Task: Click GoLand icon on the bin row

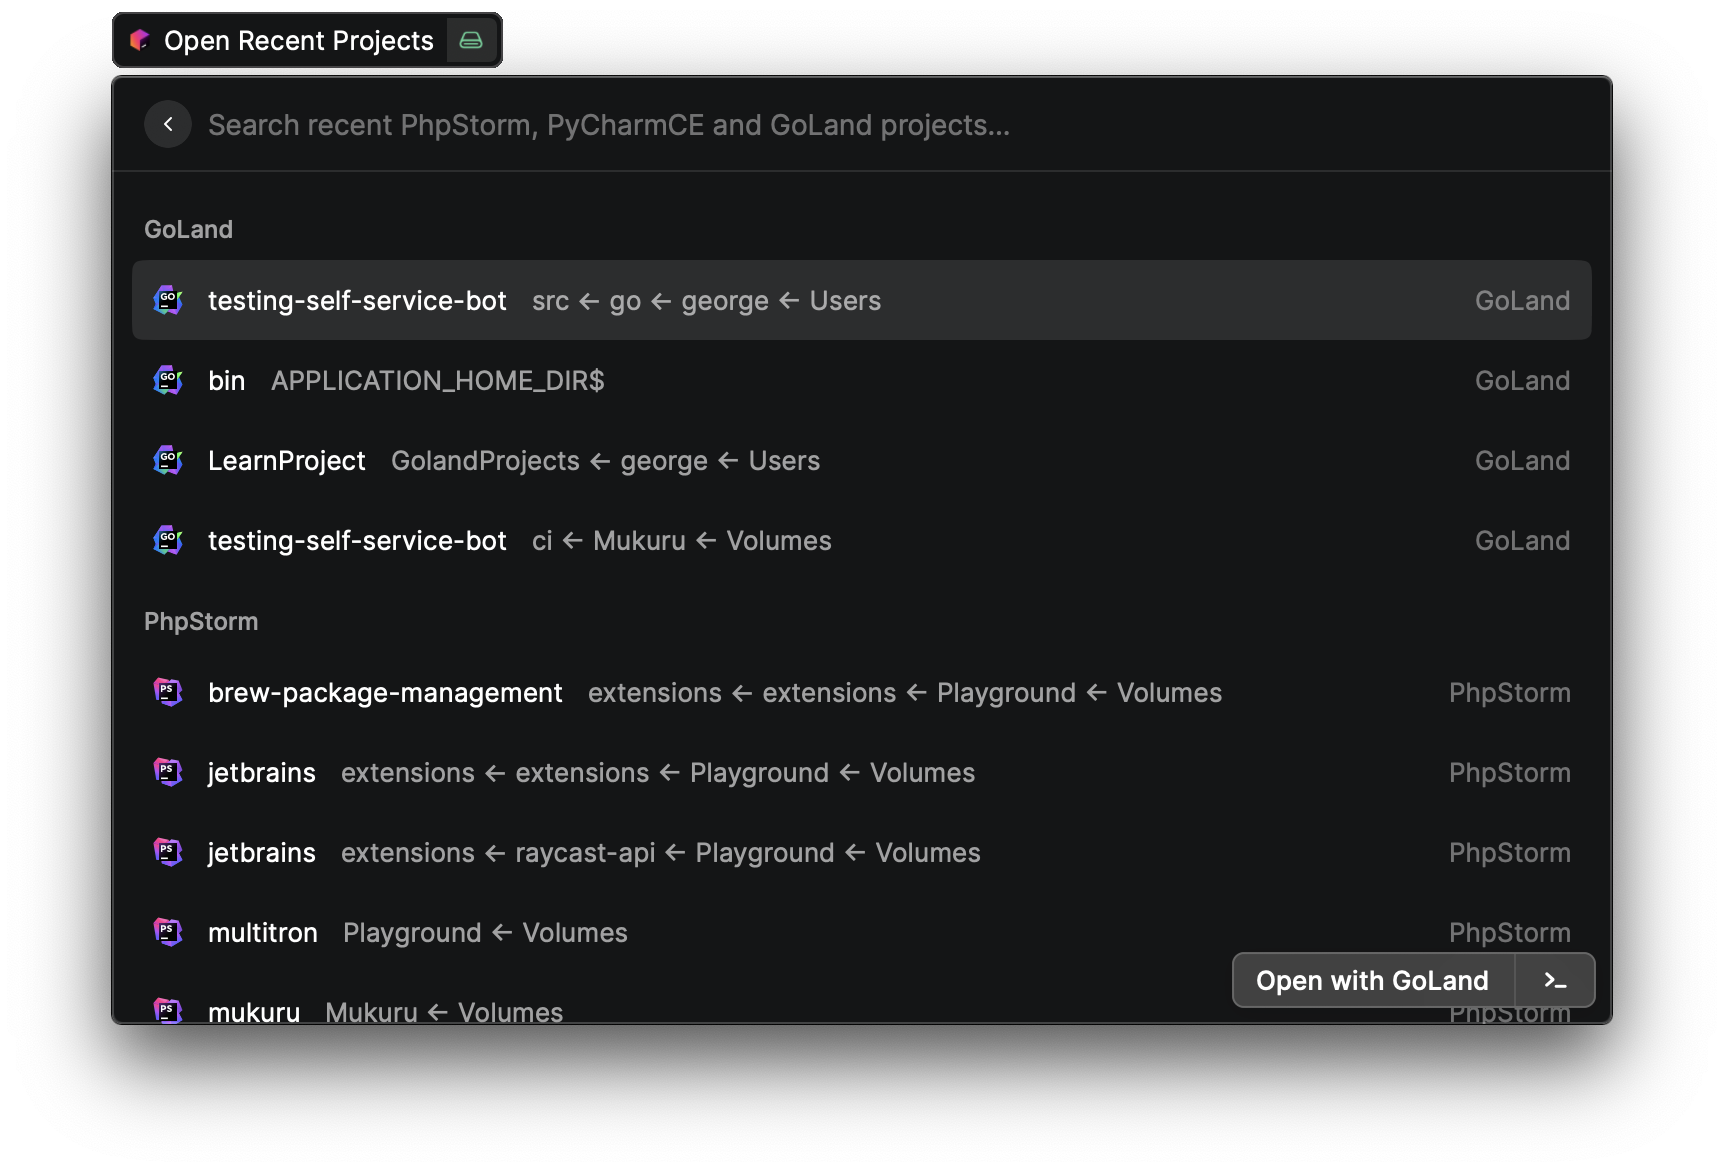Action: (x=168, y=380)
